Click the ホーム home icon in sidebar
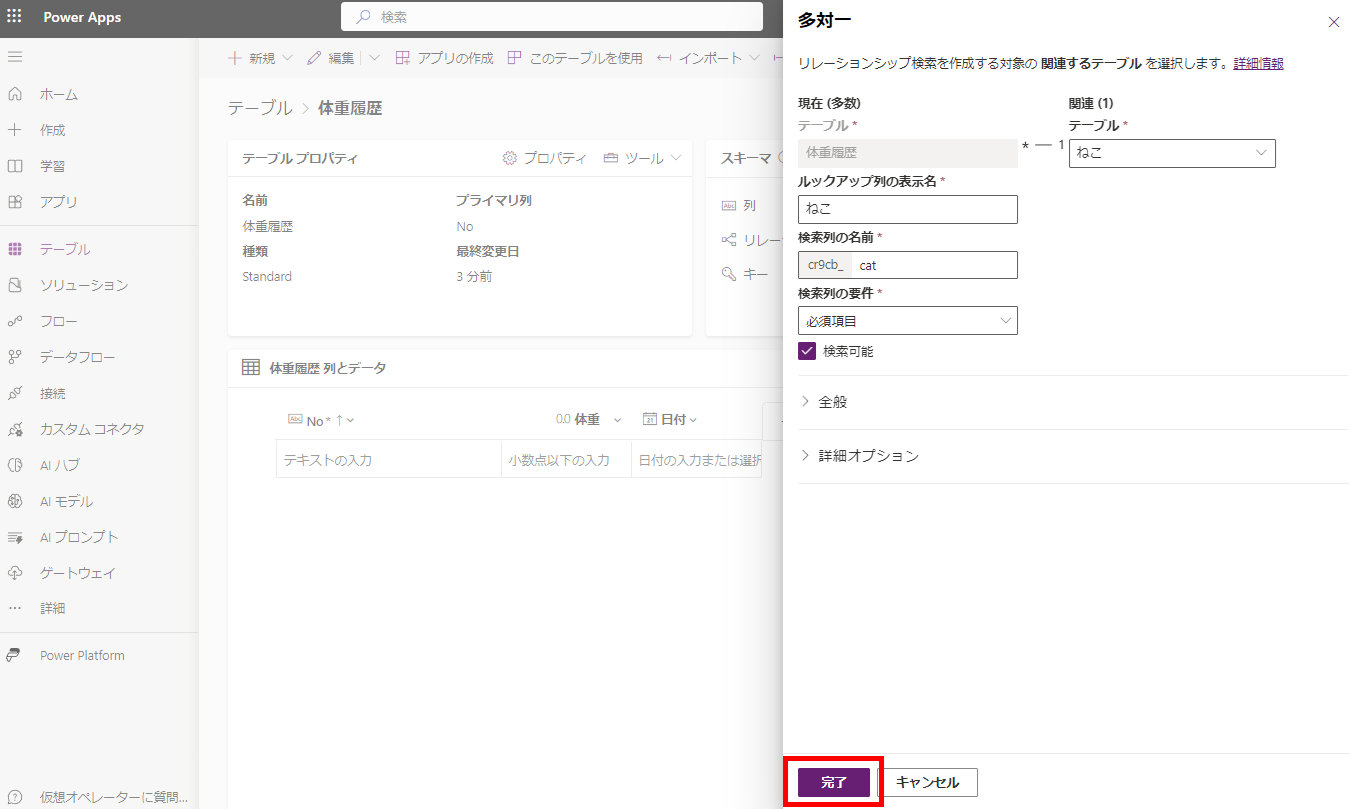 click(x=15, y=94)
